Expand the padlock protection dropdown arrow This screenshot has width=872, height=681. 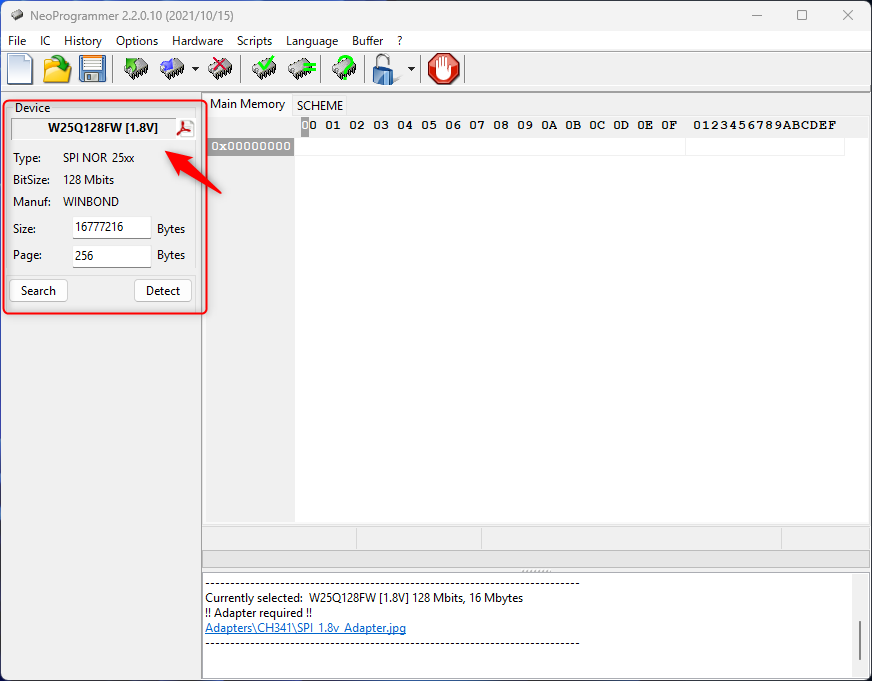[x=411, y=70]
